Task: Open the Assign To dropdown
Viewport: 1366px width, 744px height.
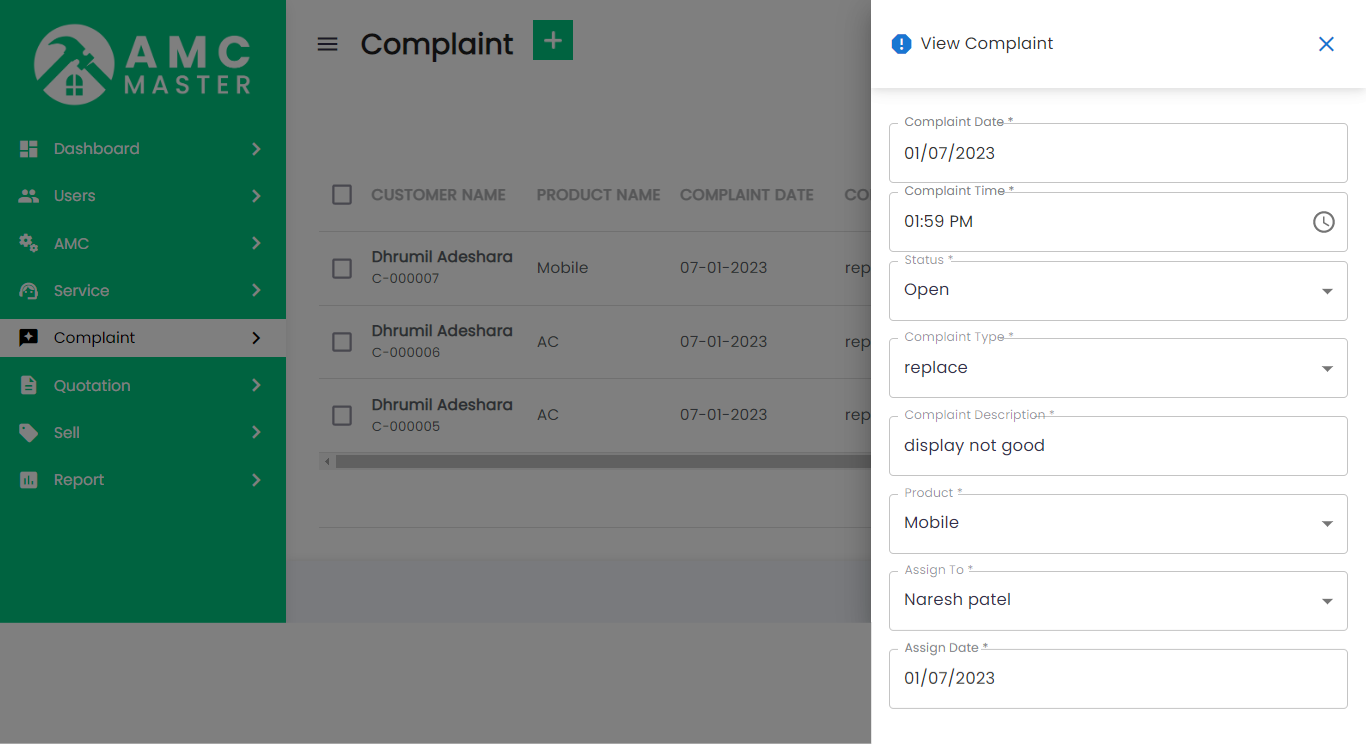Action: [1117, 601]
